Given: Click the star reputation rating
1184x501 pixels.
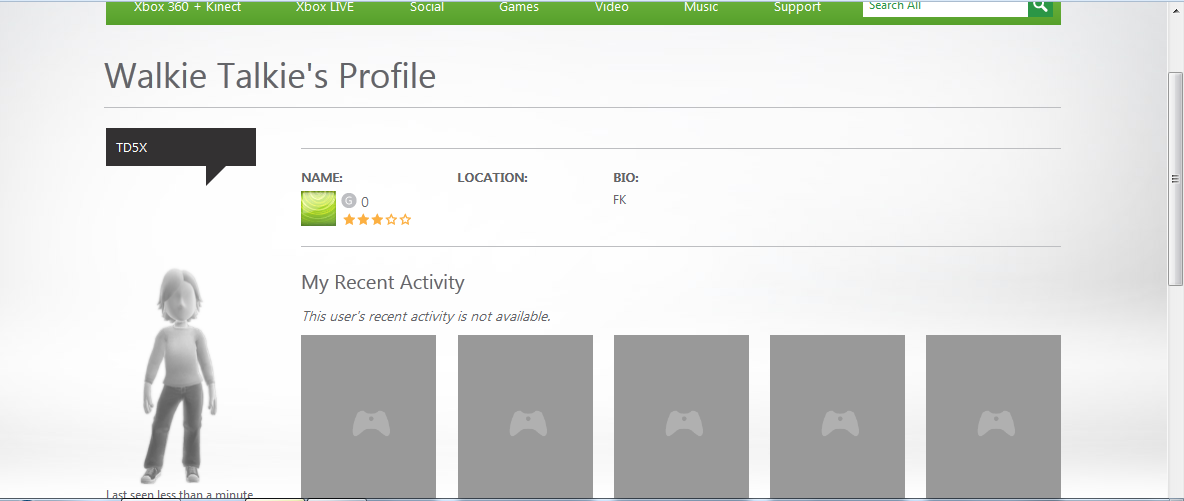Looking at the screenshot, I should [x=377, y=220].
